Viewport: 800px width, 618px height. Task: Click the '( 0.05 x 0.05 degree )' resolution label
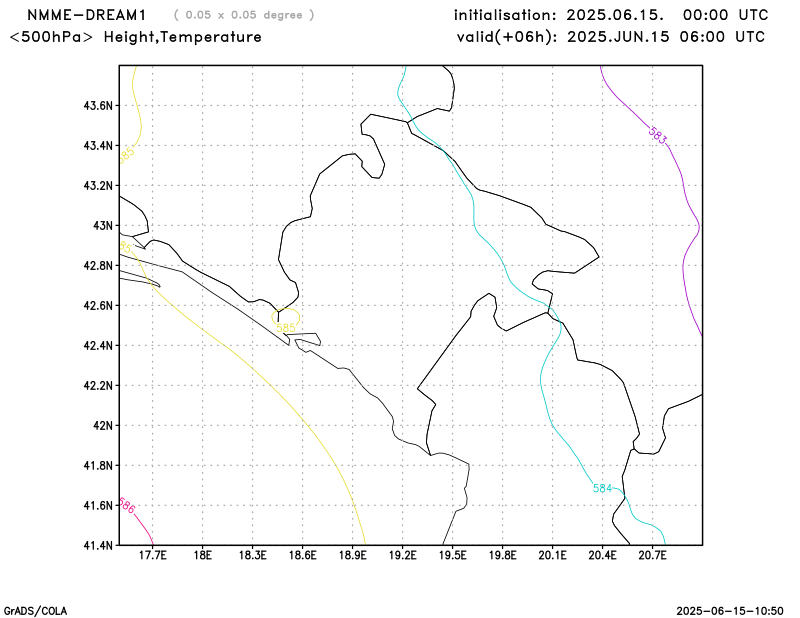point(244,15)
